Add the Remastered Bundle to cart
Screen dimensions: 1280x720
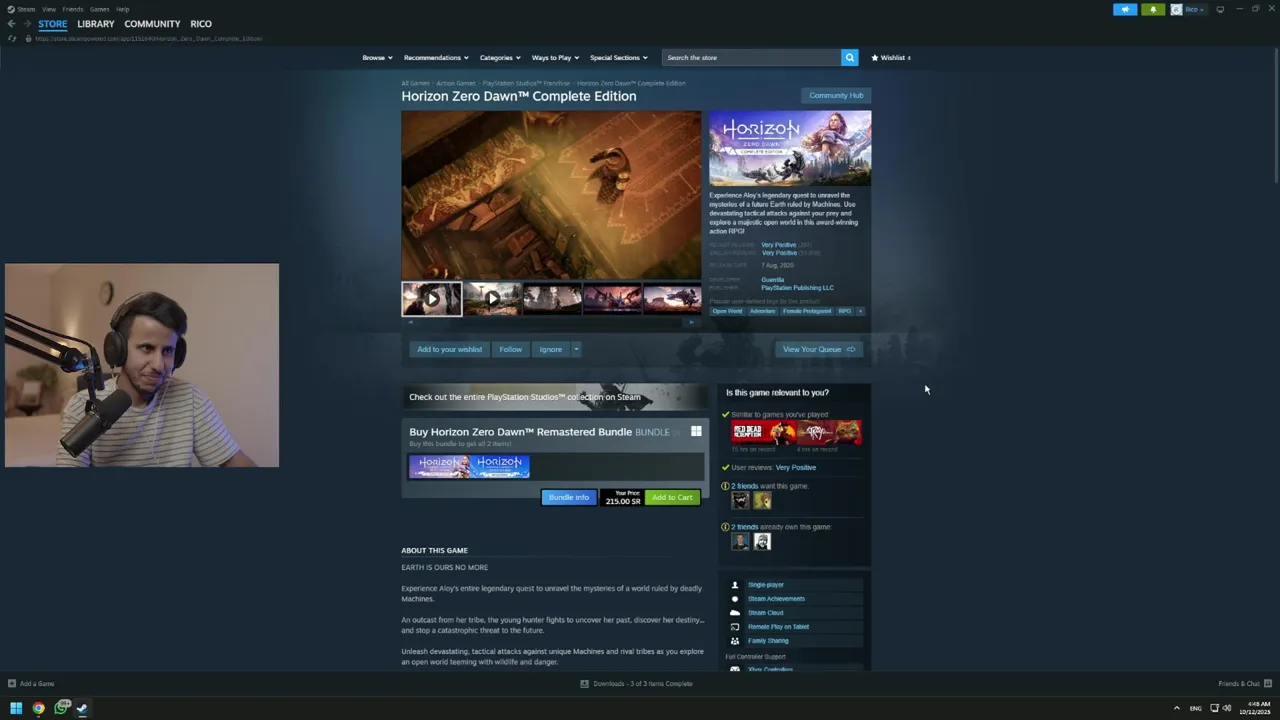click(672, 497)
